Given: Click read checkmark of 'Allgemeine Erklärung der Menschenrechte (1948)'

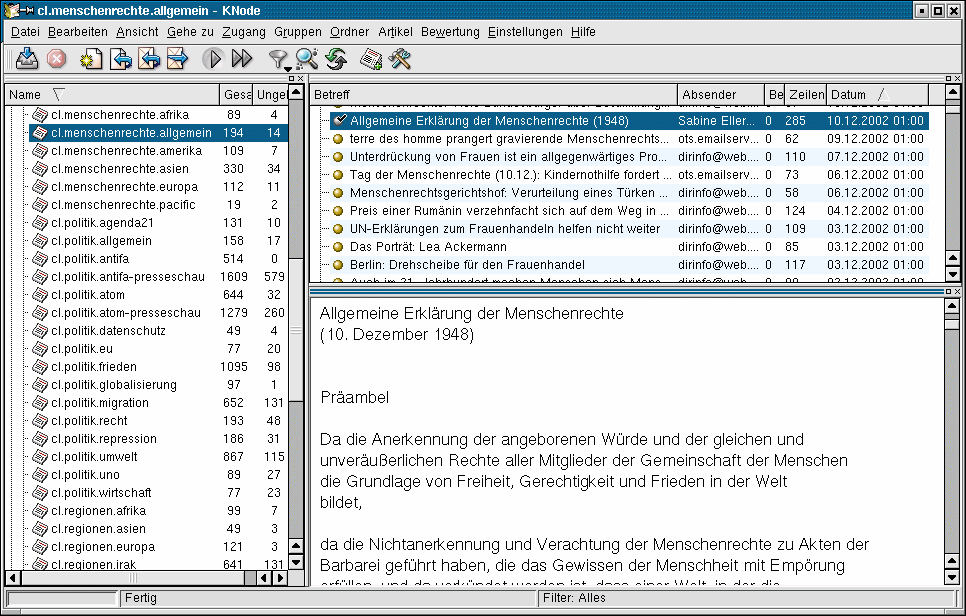Looking at the screenshot, I should [x=339, y=120].
